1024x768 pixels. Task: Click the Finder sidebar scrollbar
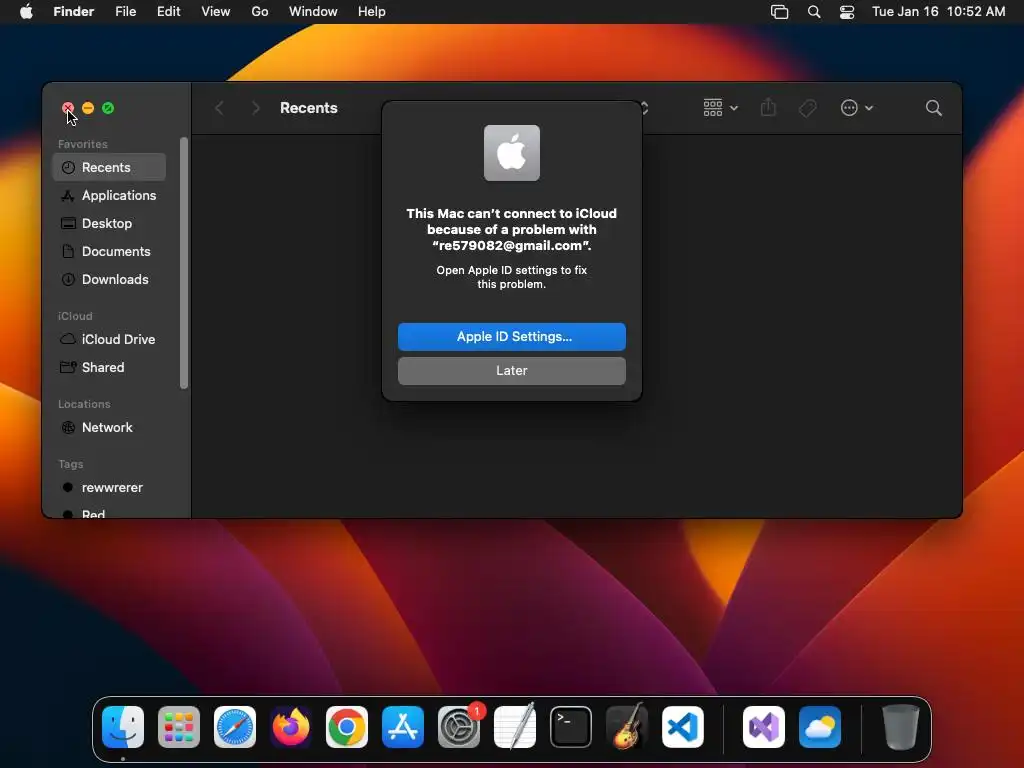184,263
